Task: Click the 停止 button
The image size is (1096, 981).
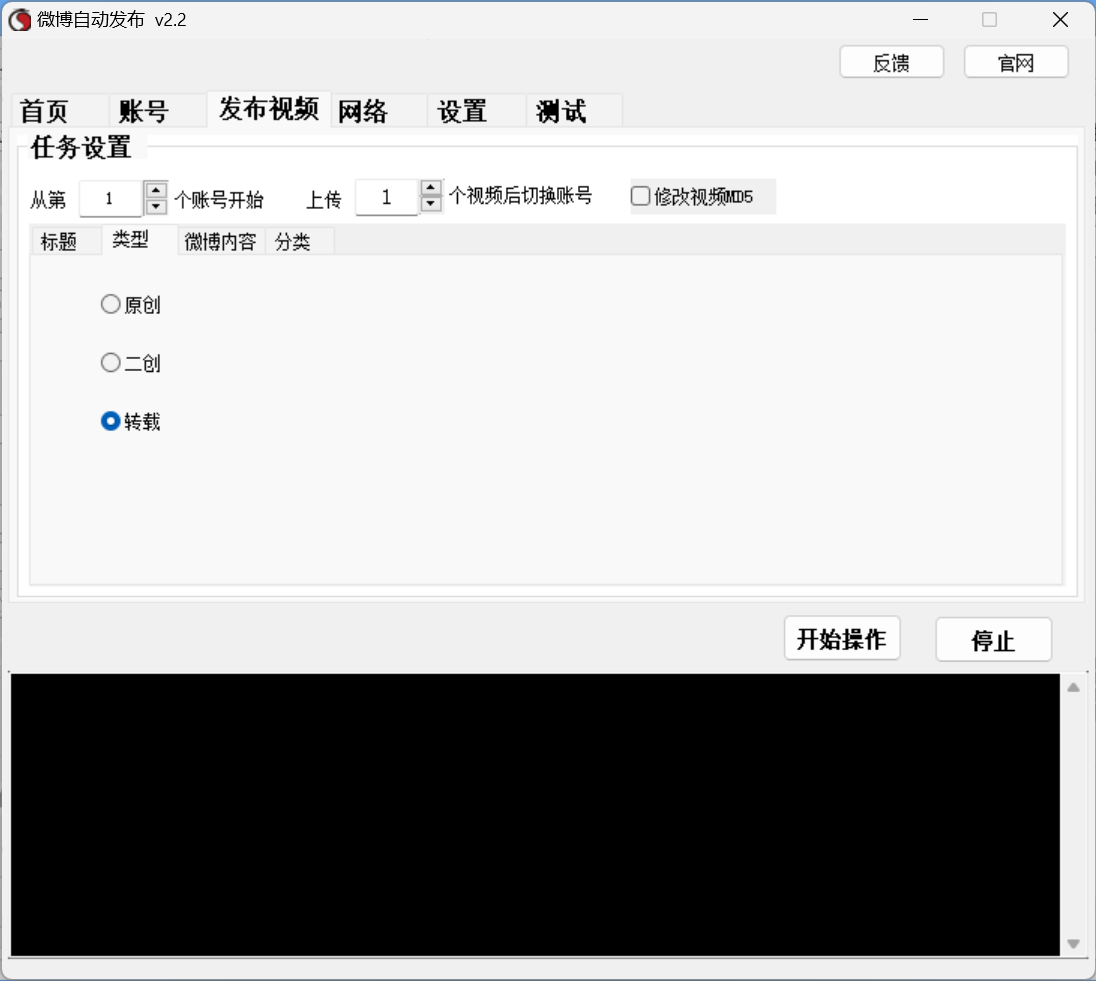Action: (993, 640)
